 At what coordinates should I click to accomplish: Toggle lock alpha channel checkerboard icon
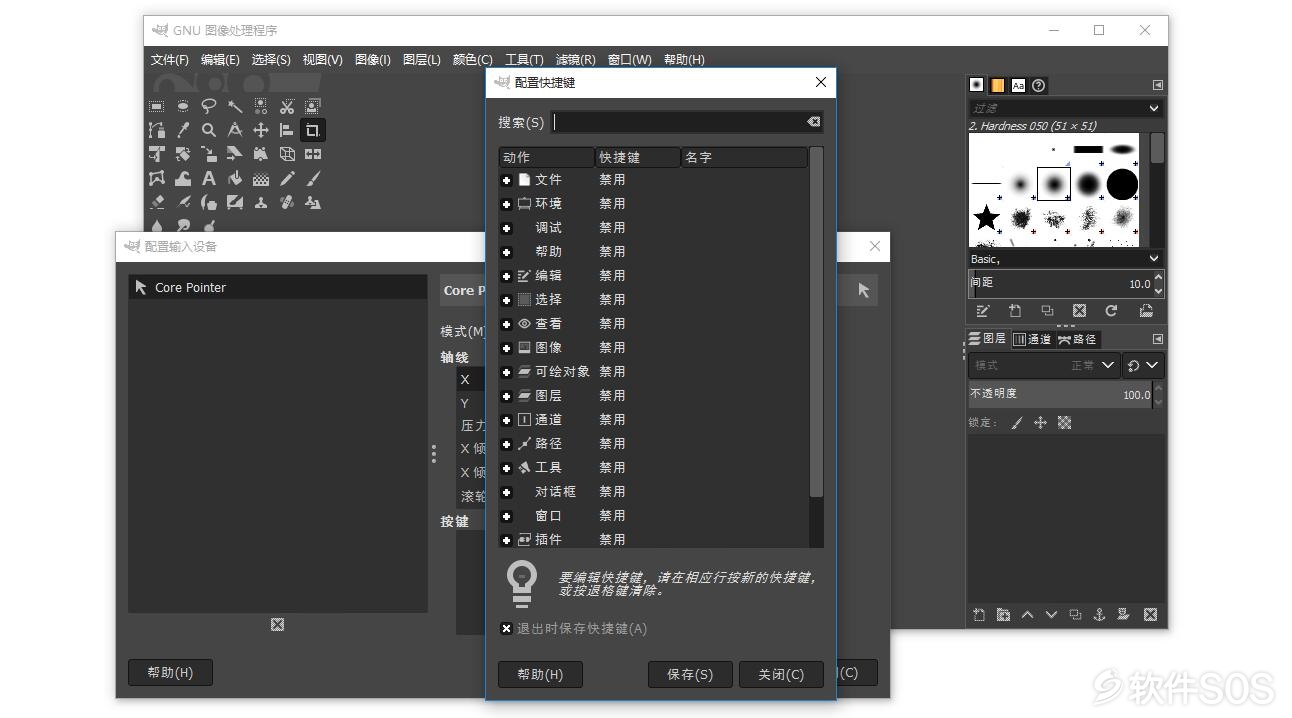coord(1064,423)
